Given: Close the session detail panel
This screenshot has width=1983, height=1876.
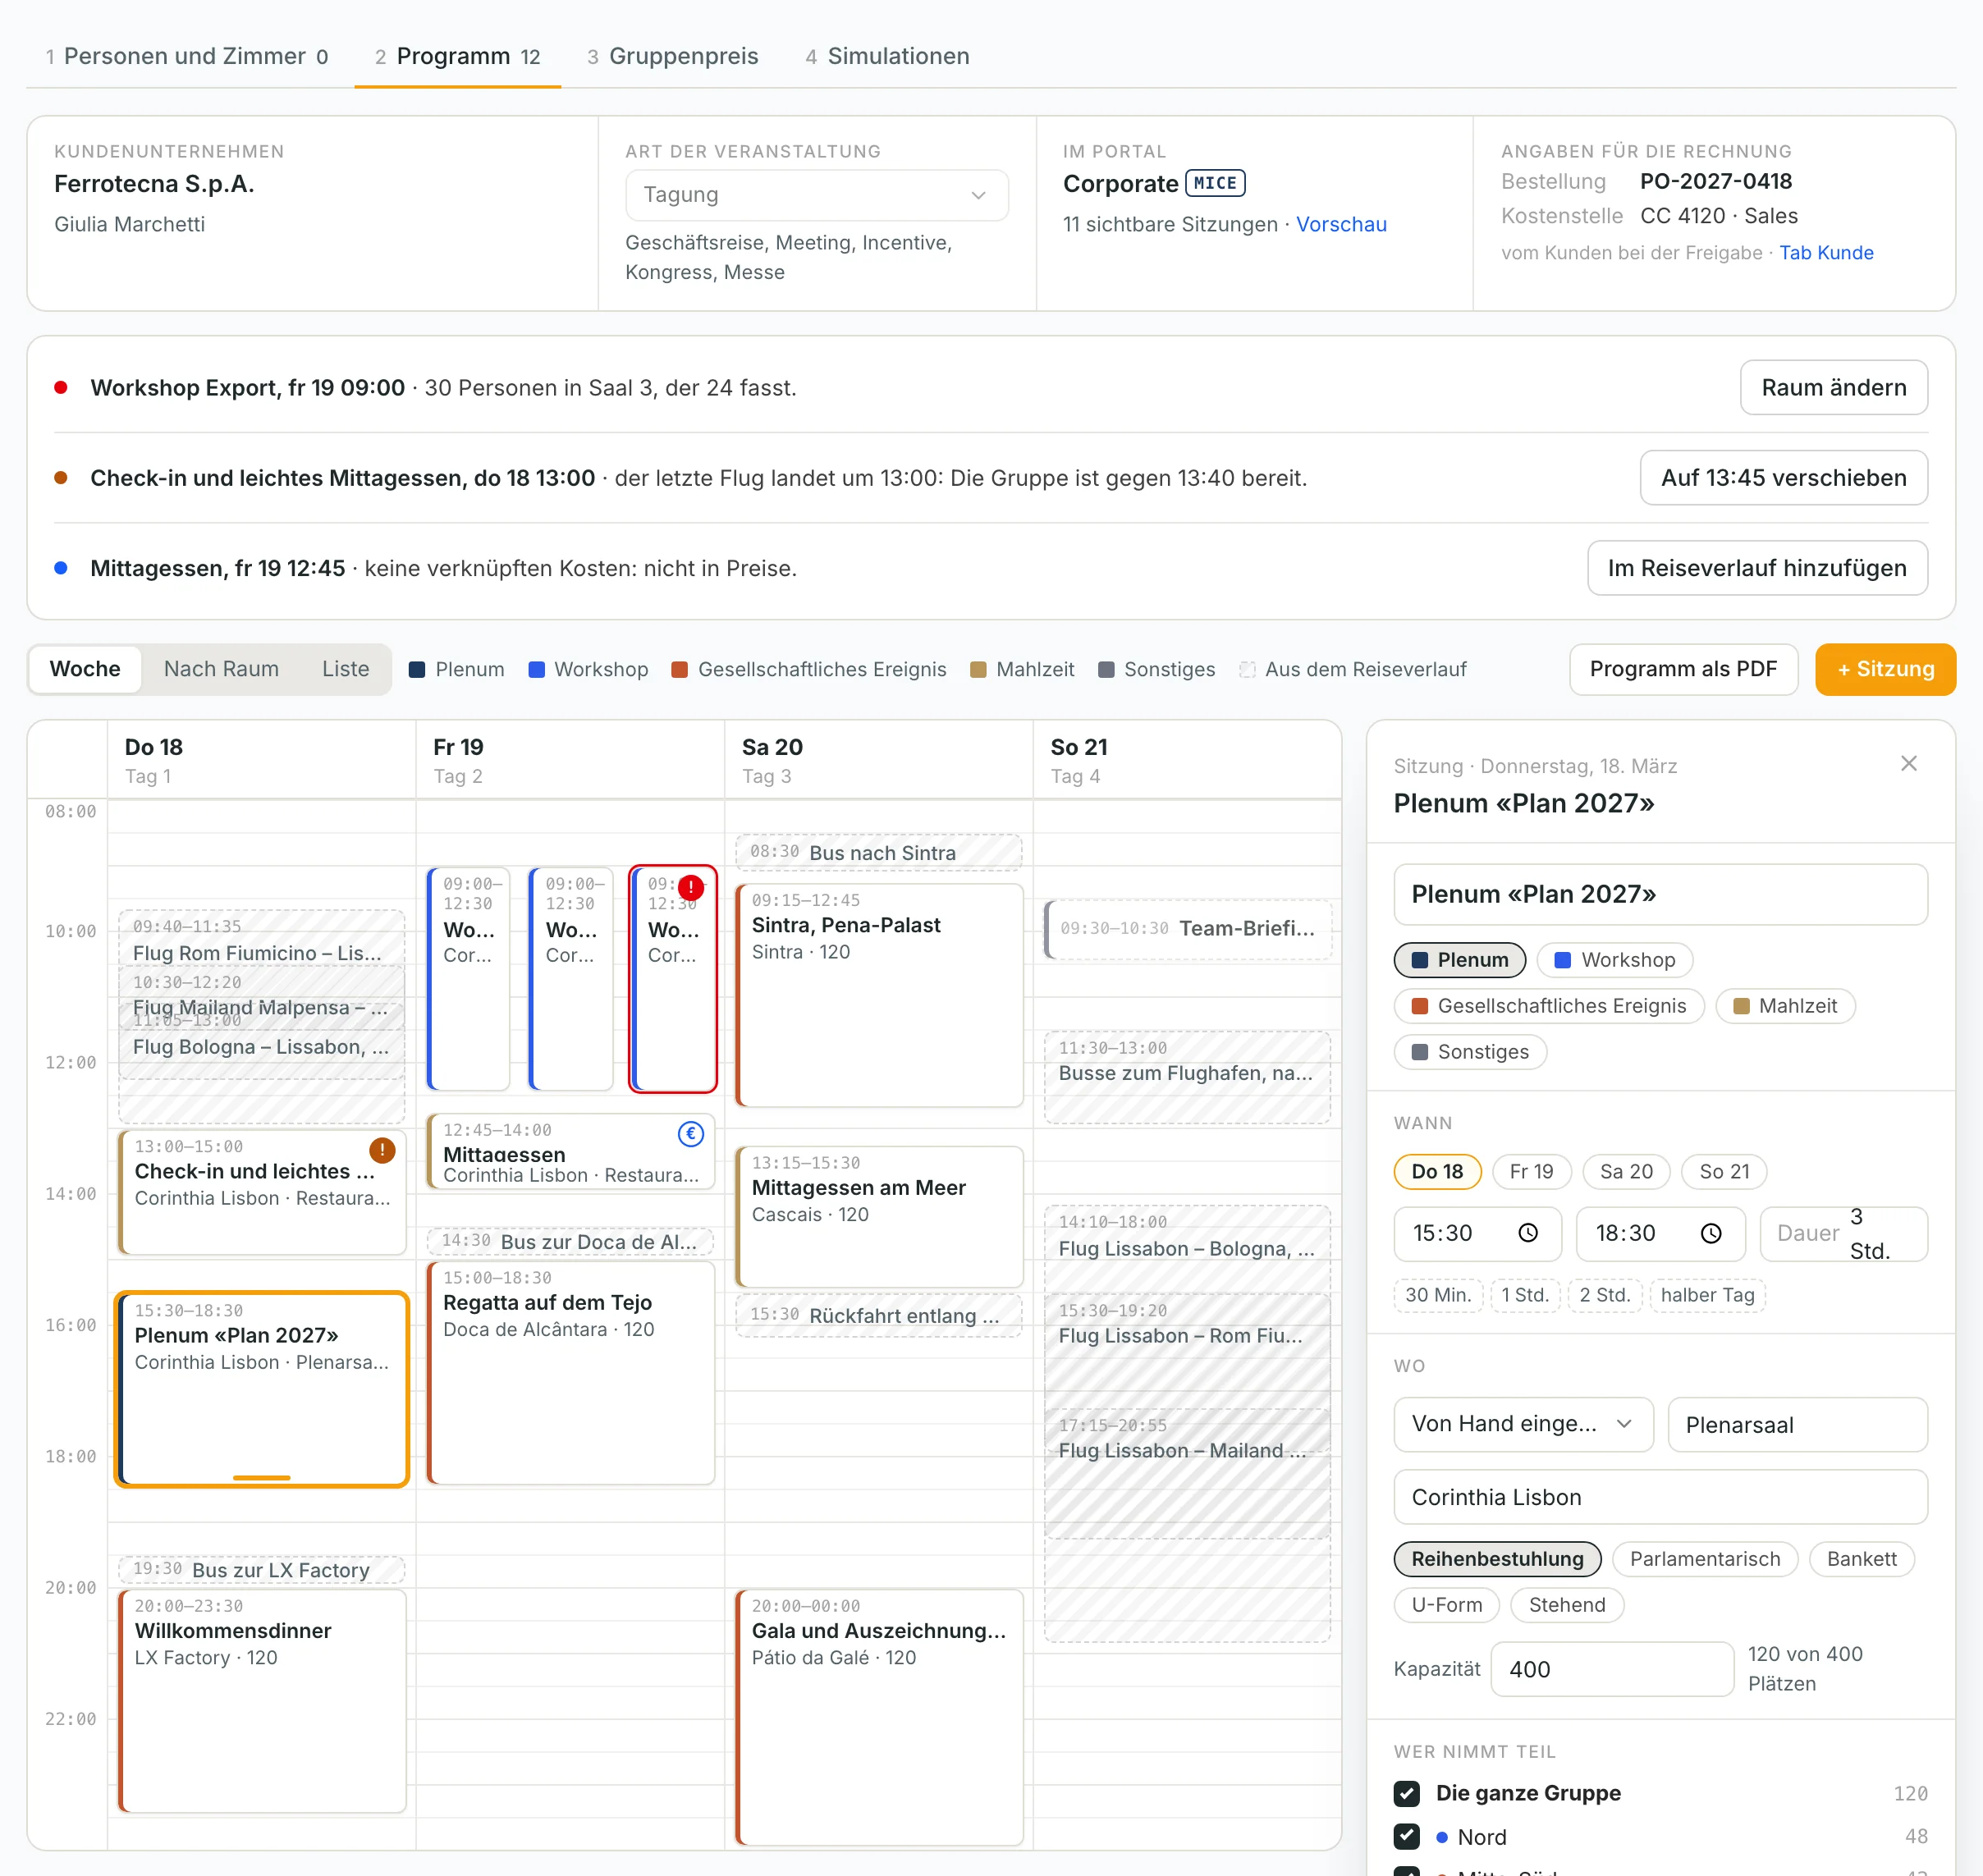Looking at the screenshot, I should (1908, 764).
